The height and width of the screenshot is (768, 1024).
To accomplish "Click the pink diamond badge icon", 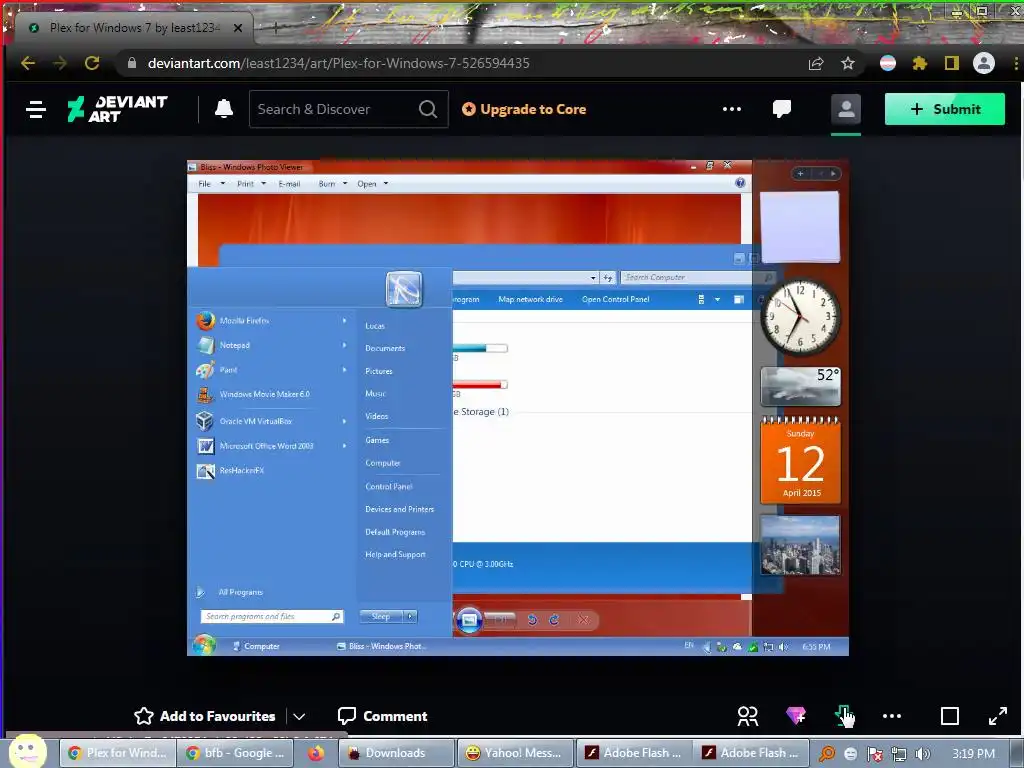I will coord(795,716).
